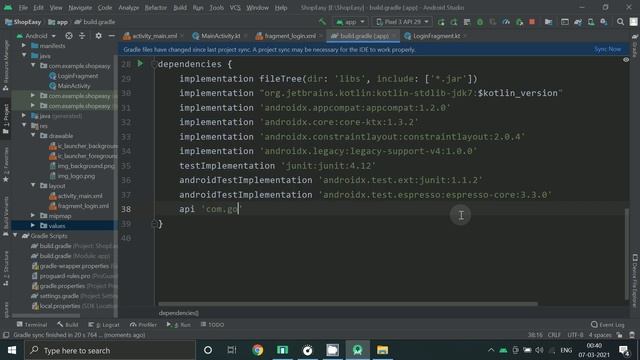Open project panel settings gear
Screen dimensions: 640x360
coord(98,36)
